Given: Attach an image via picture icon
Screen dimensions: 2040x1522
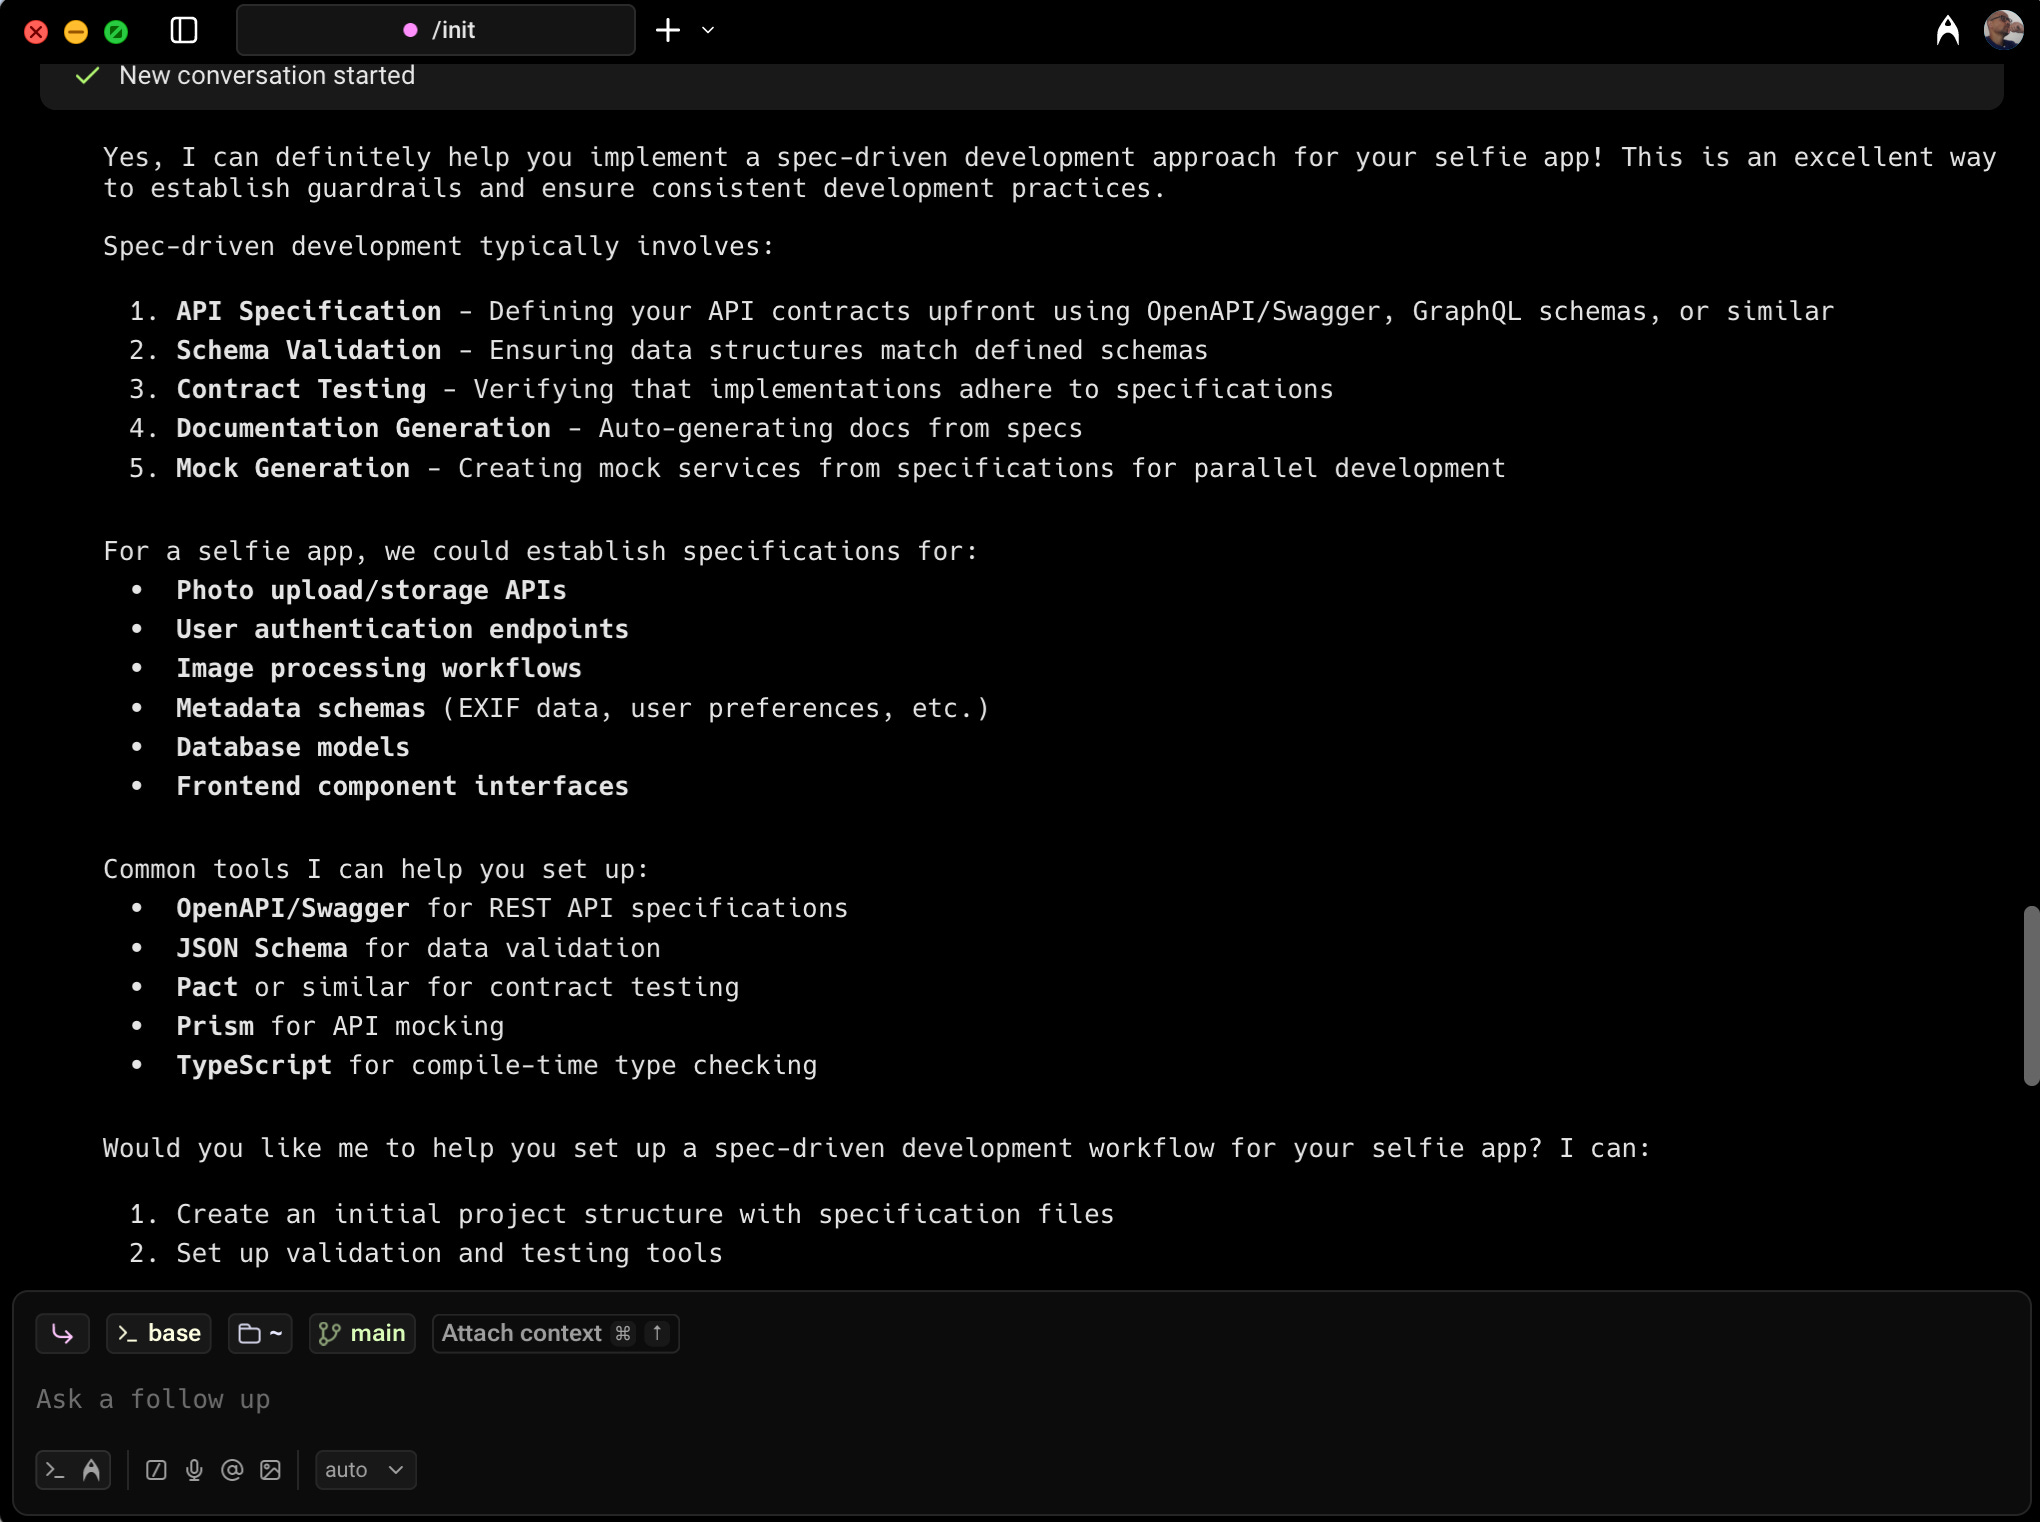Looking at the screenshot, I should (x=270, y=1470).
